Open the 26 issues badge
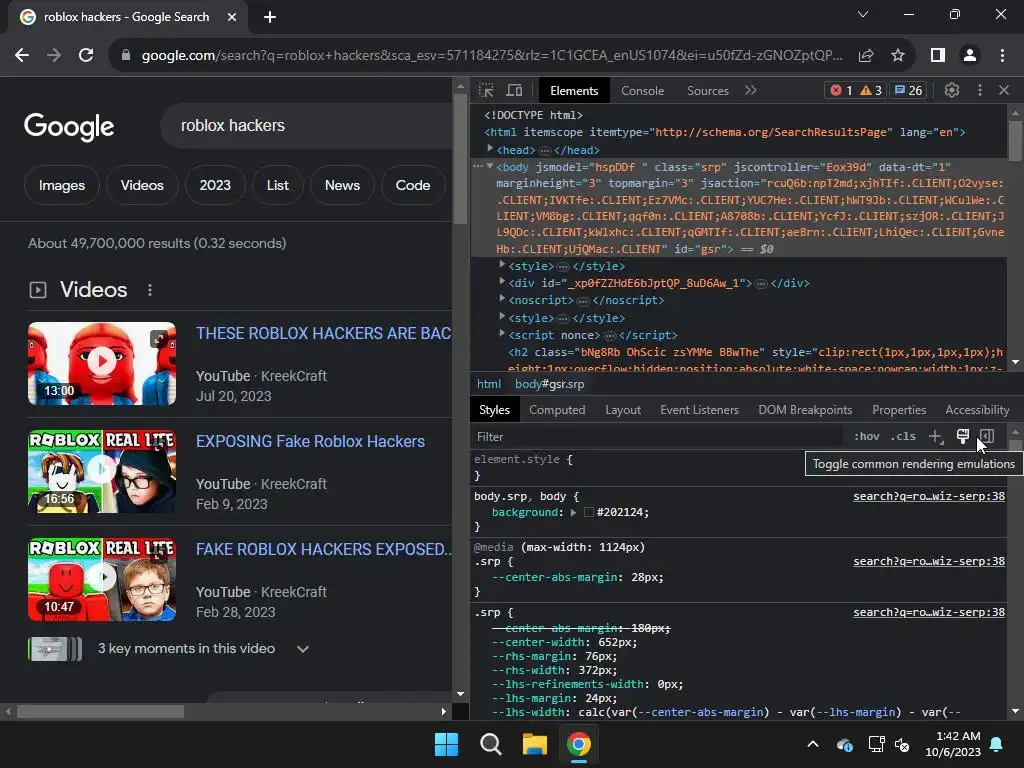 908,91
